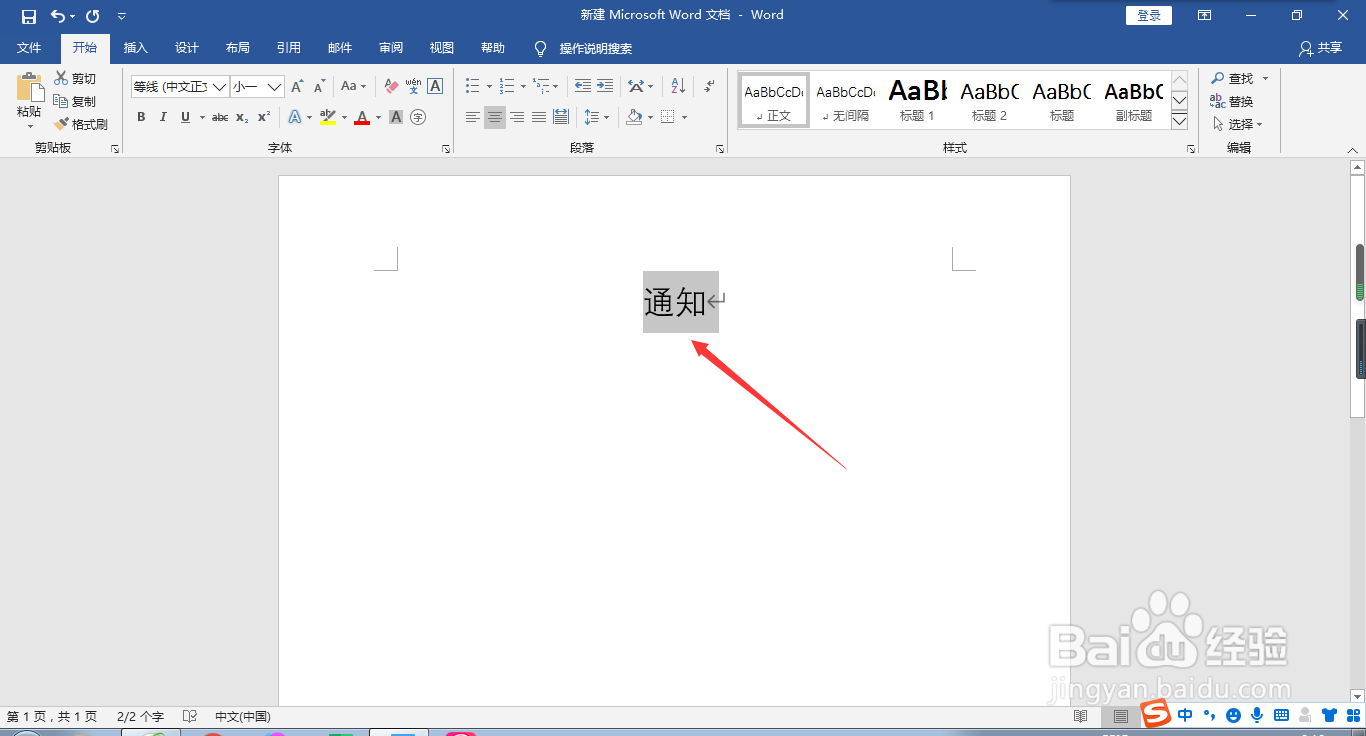
Task: Increase paragraph indent
Action: tap(605, 87)
